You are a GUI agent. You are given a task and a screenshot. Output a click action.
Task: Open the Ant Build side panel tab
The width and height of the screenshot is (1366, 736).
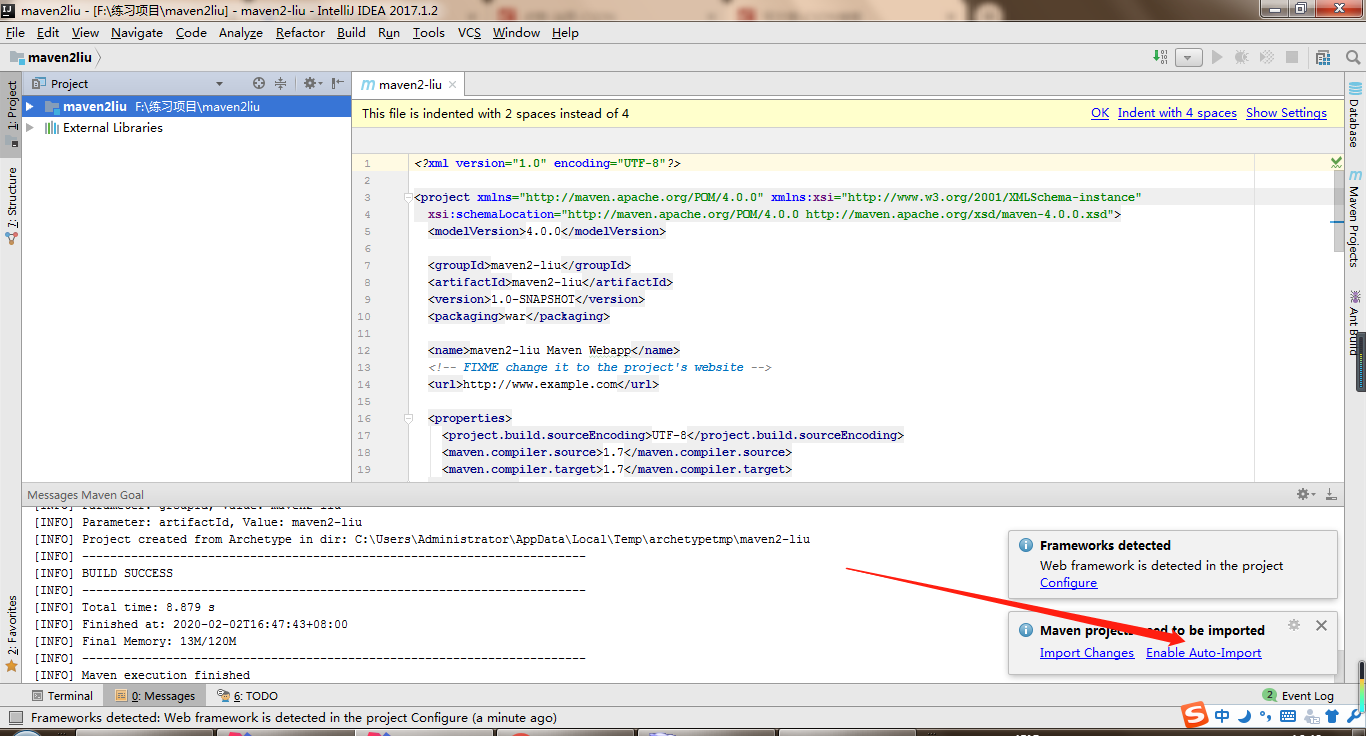(x=1354, y=322)
